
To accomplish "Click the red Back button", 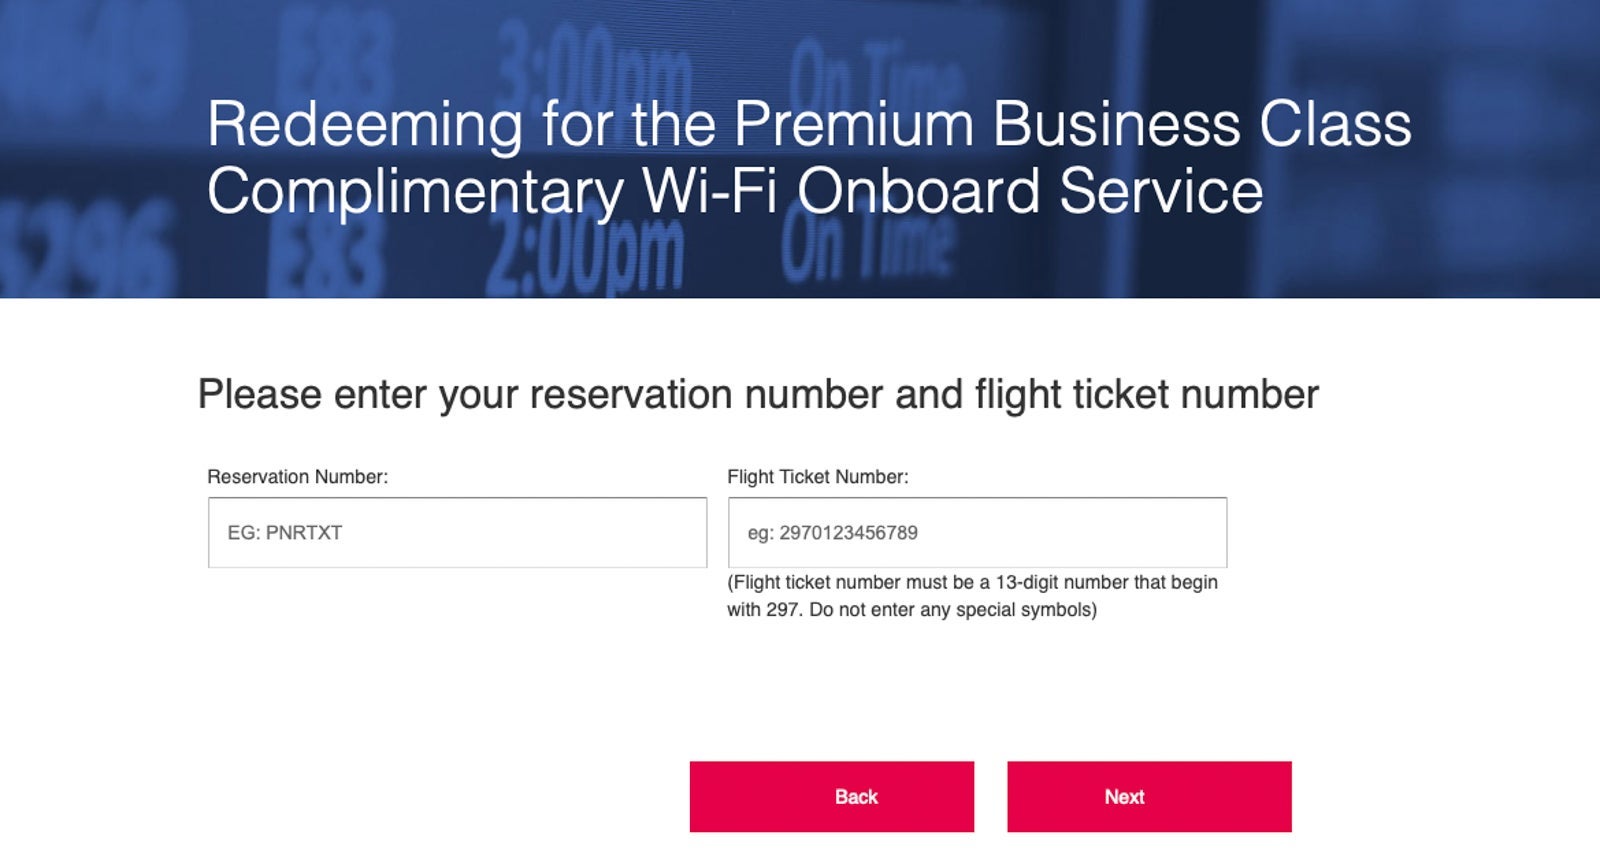I will click(831, 797).
